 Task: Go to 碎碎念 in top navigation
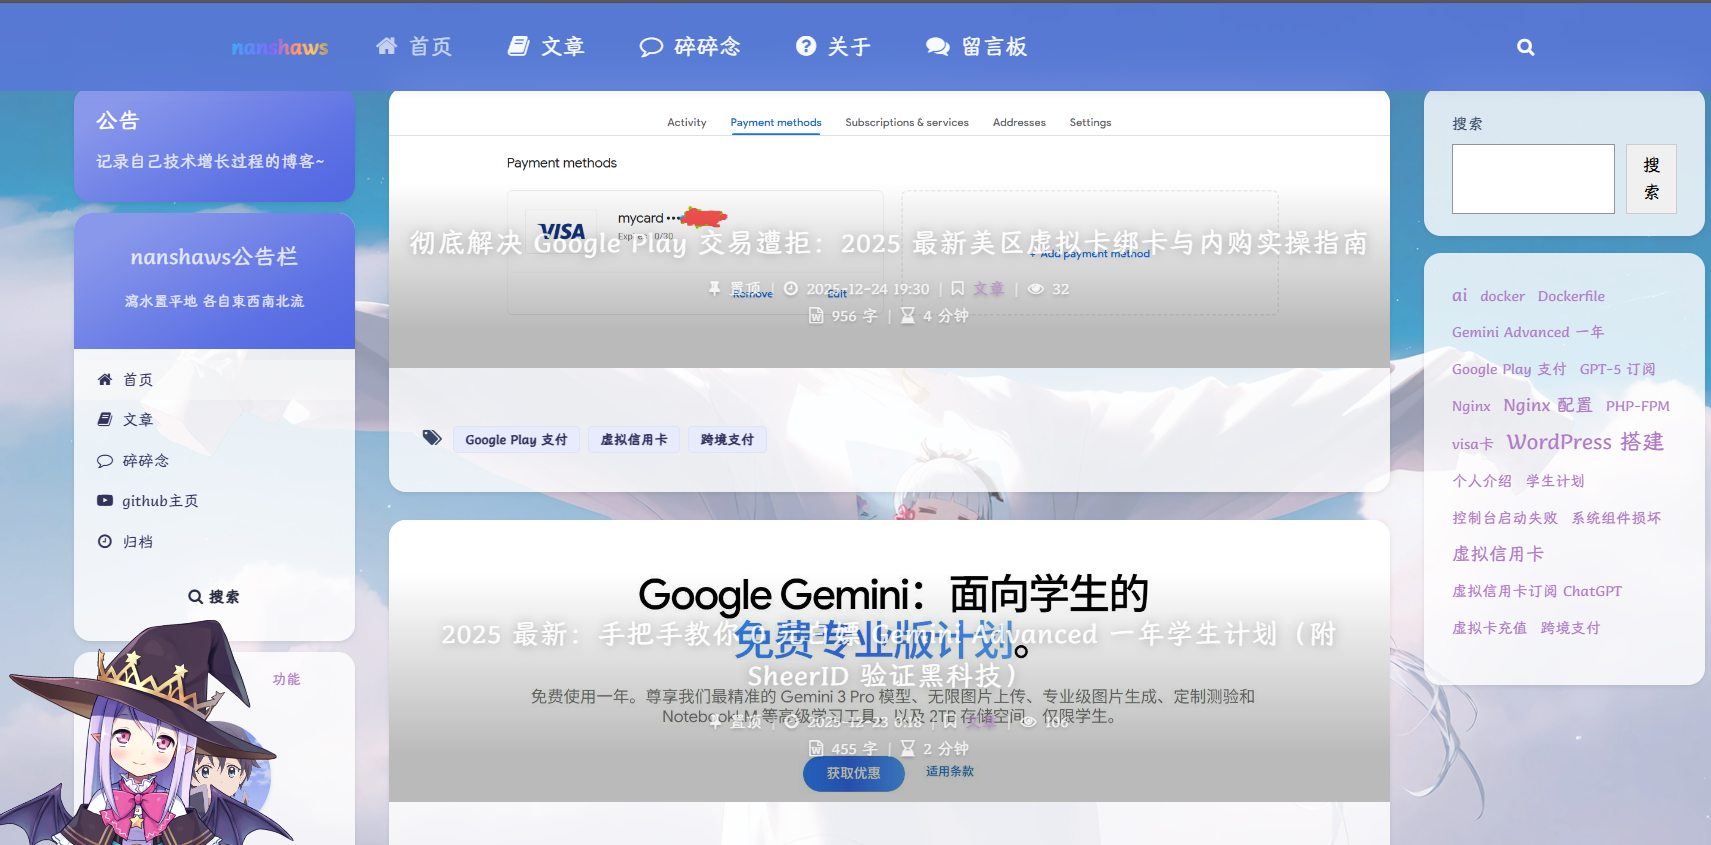coord(690,47)
